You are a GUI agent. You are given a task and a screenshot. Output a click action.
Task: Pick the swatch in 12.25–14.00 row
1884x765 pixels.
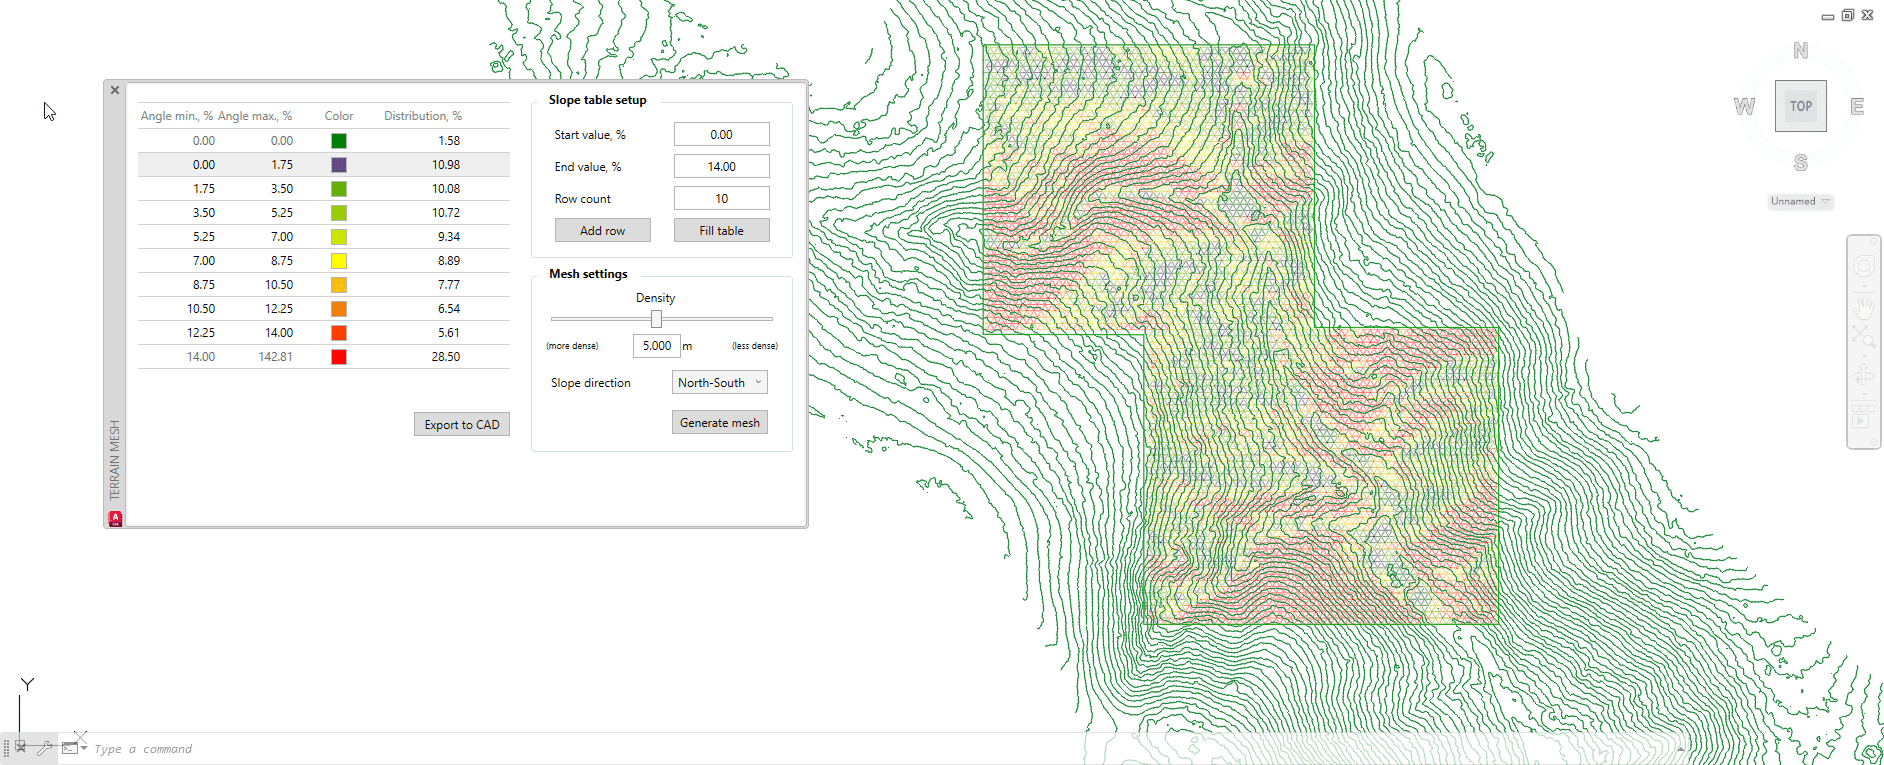pyautogui.click(x=339, y=333)
